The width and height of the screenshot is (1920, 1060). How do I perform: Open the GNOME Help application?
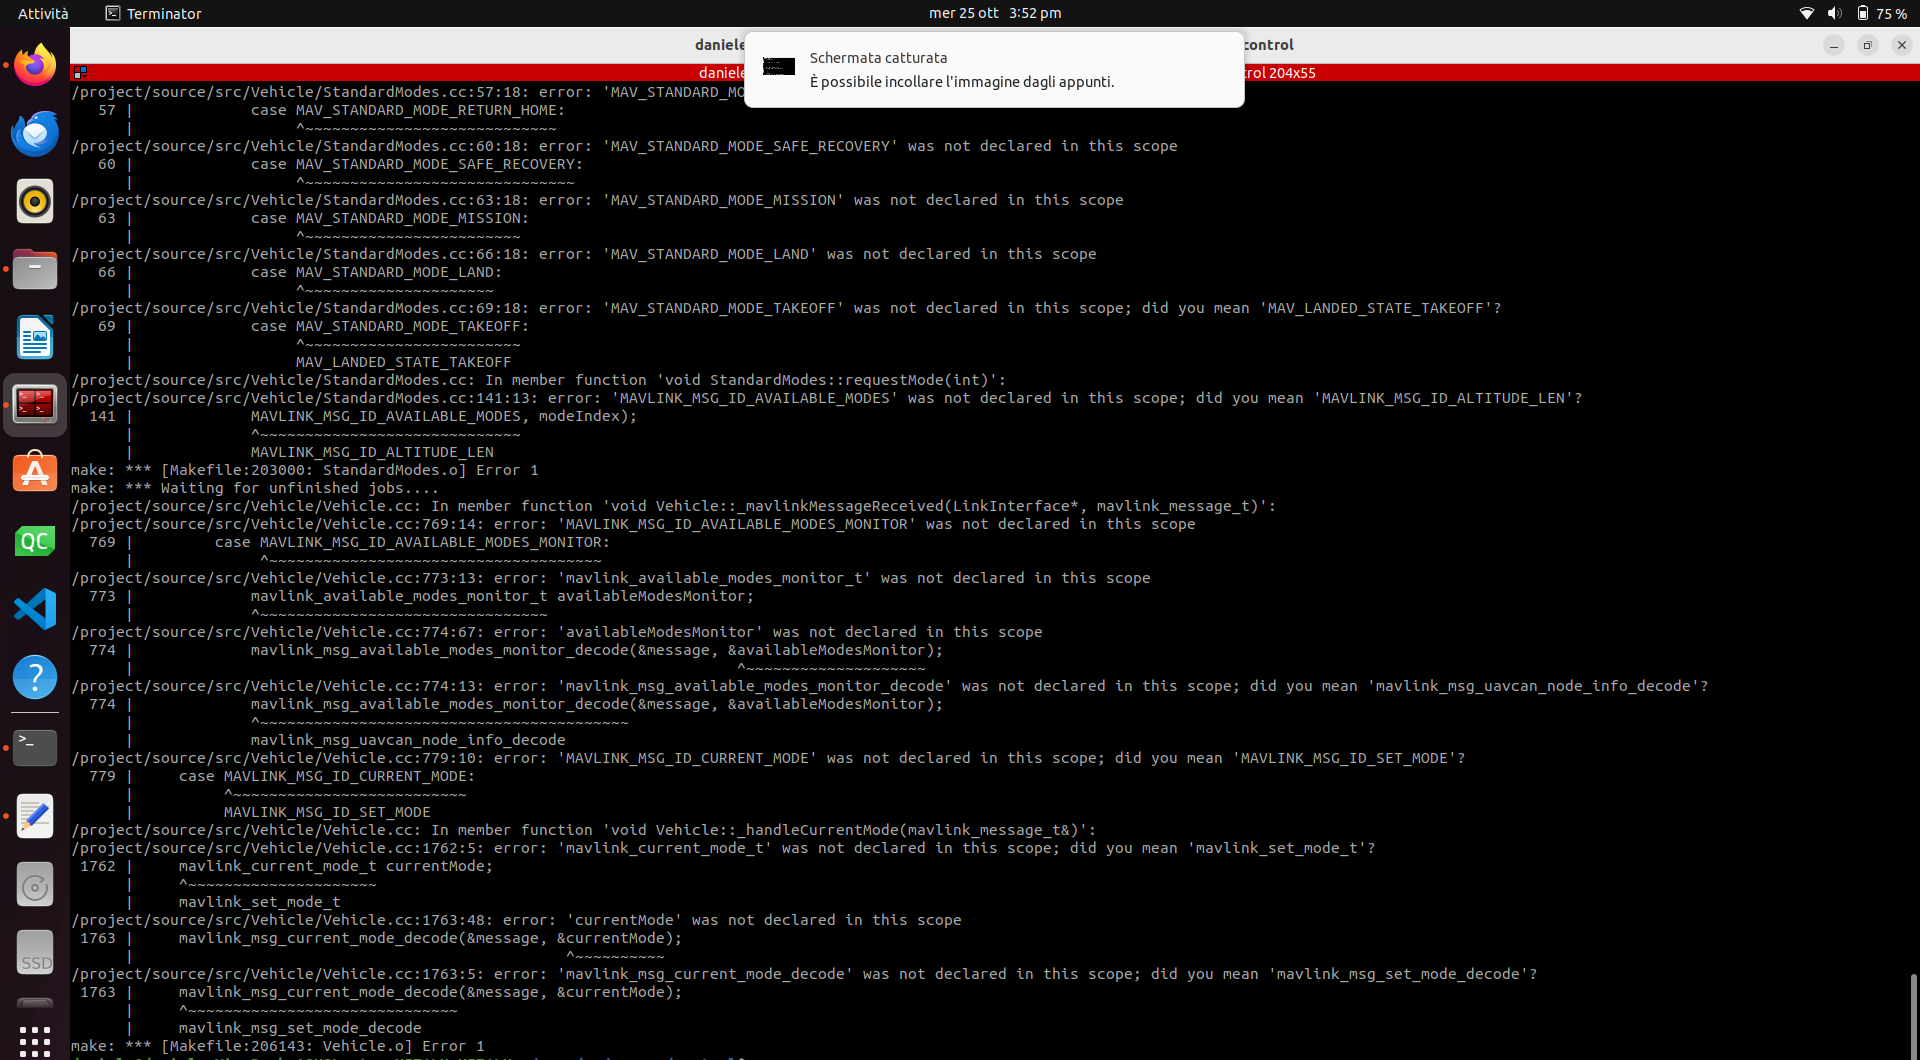pos(34,677)
